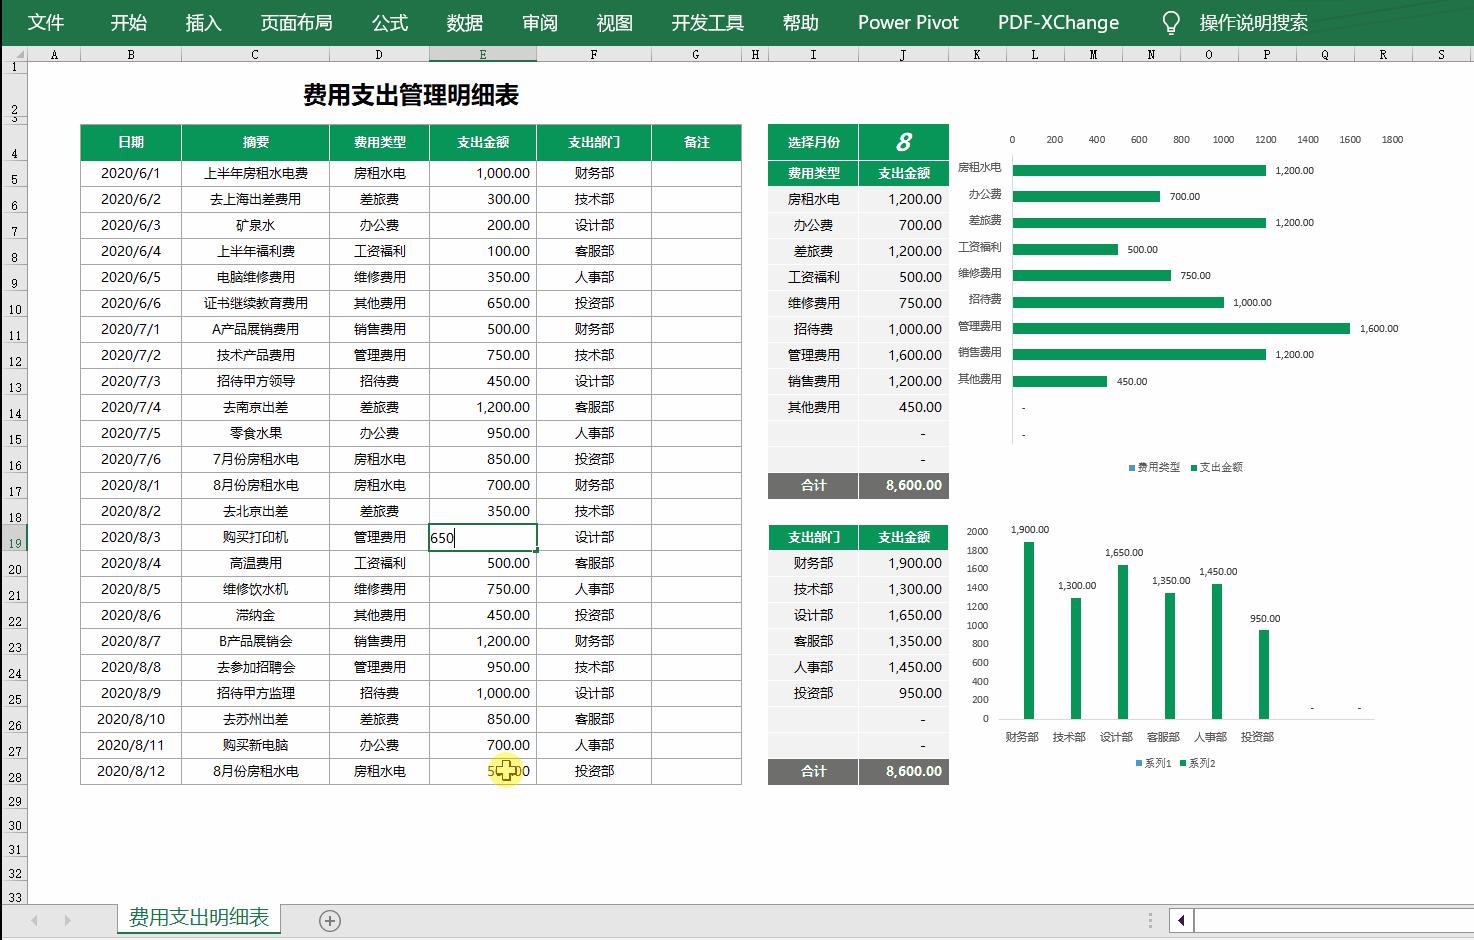Click the add new worksheet plus icon

click(329, 920)
